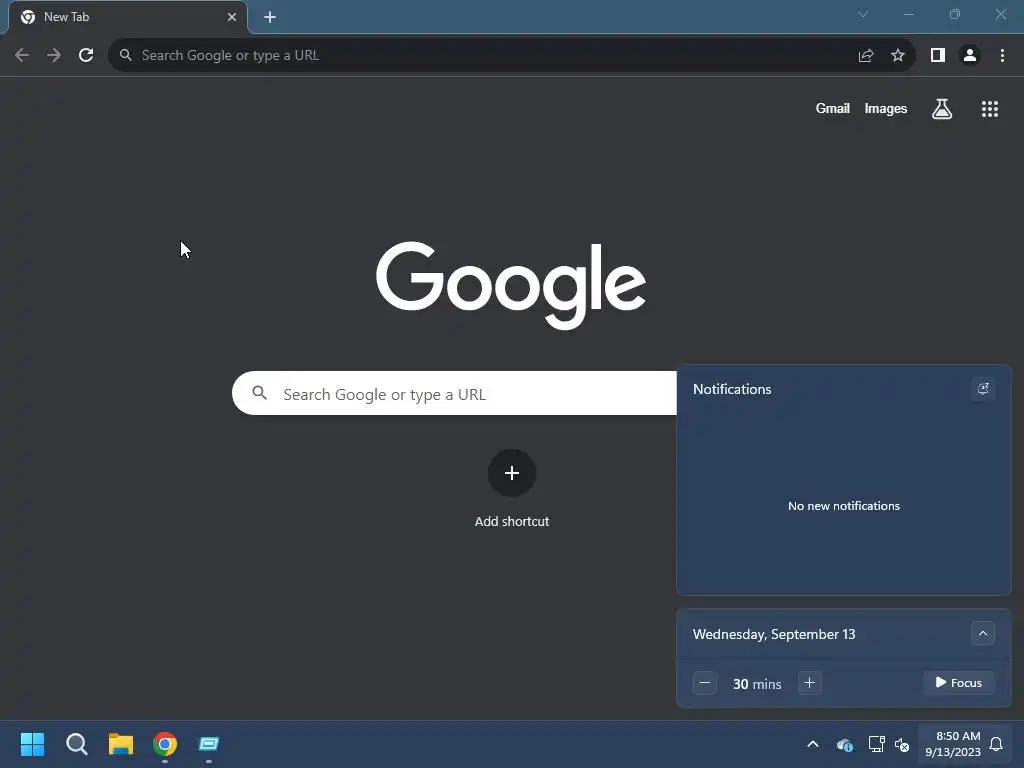Open the muted volume tray icon

[902, 744]
